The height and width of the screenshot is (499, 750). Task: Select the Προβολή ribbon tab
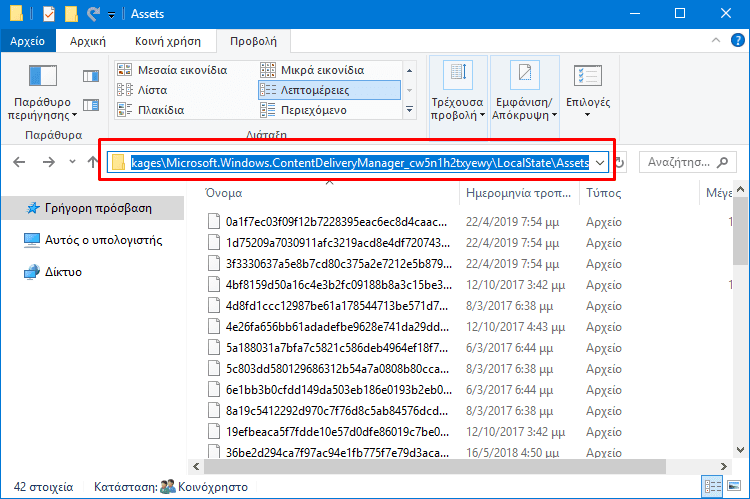click(253, 41)
